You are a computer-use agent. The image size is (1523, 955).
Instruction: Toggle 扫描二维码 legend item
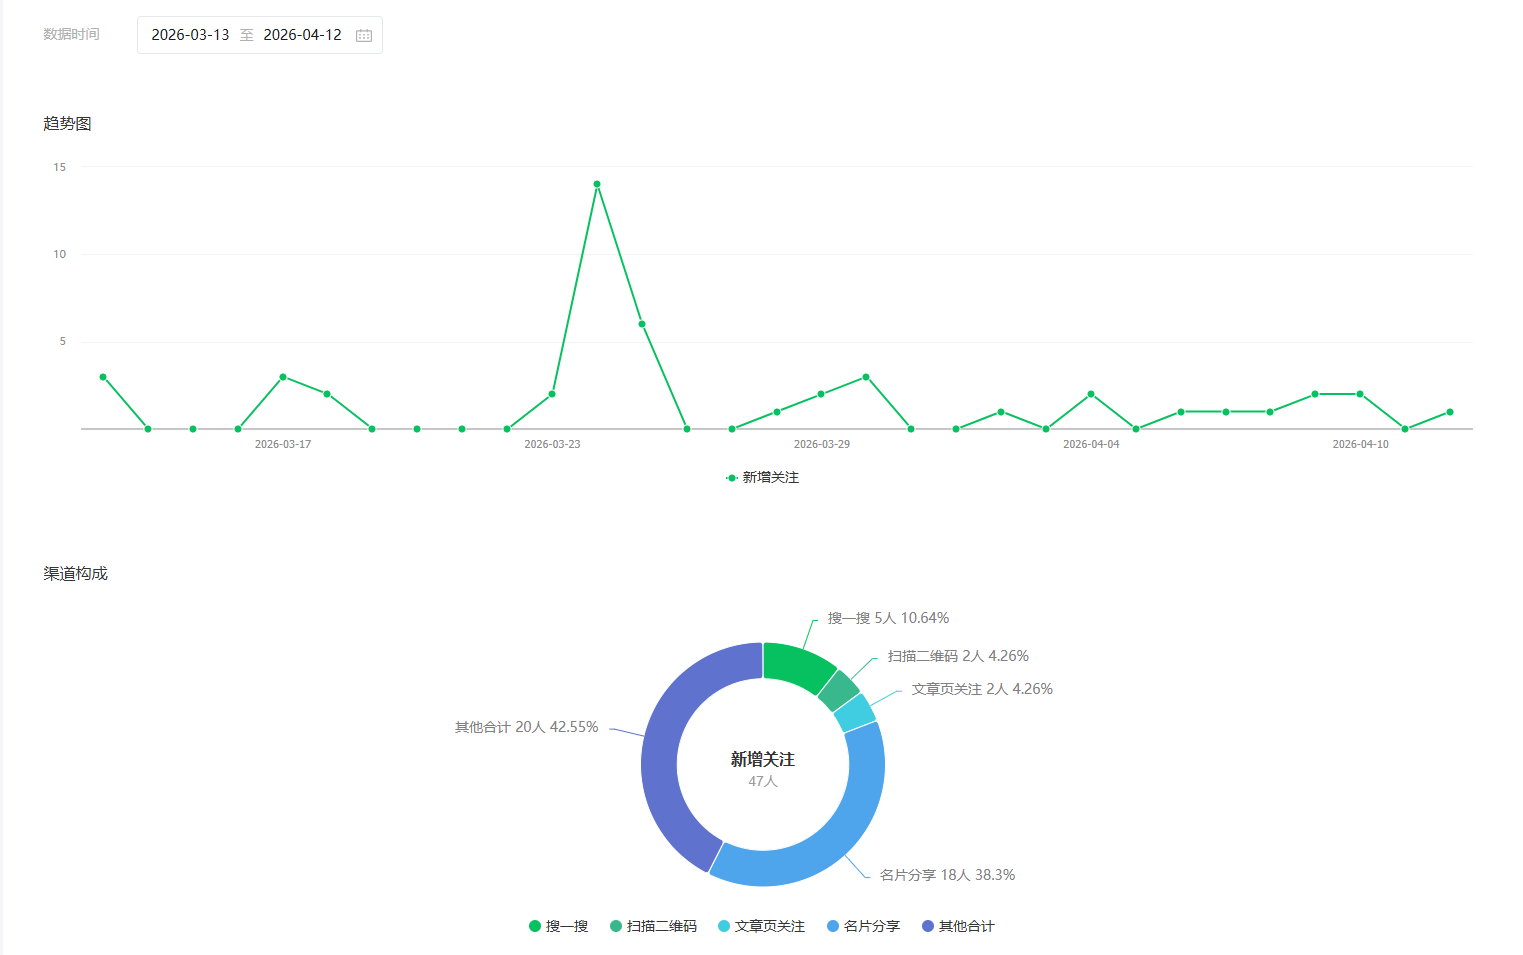tap(653, 926)
